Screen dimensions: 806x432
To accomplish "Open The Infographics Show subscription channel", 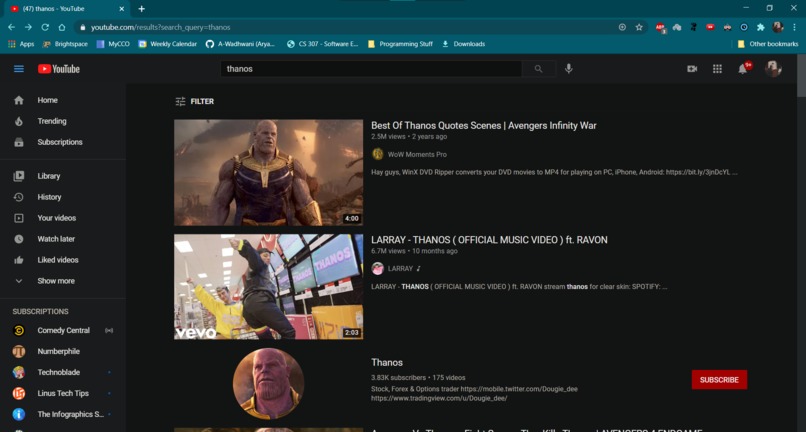I will pyautogui.click(x=63, y=414).
